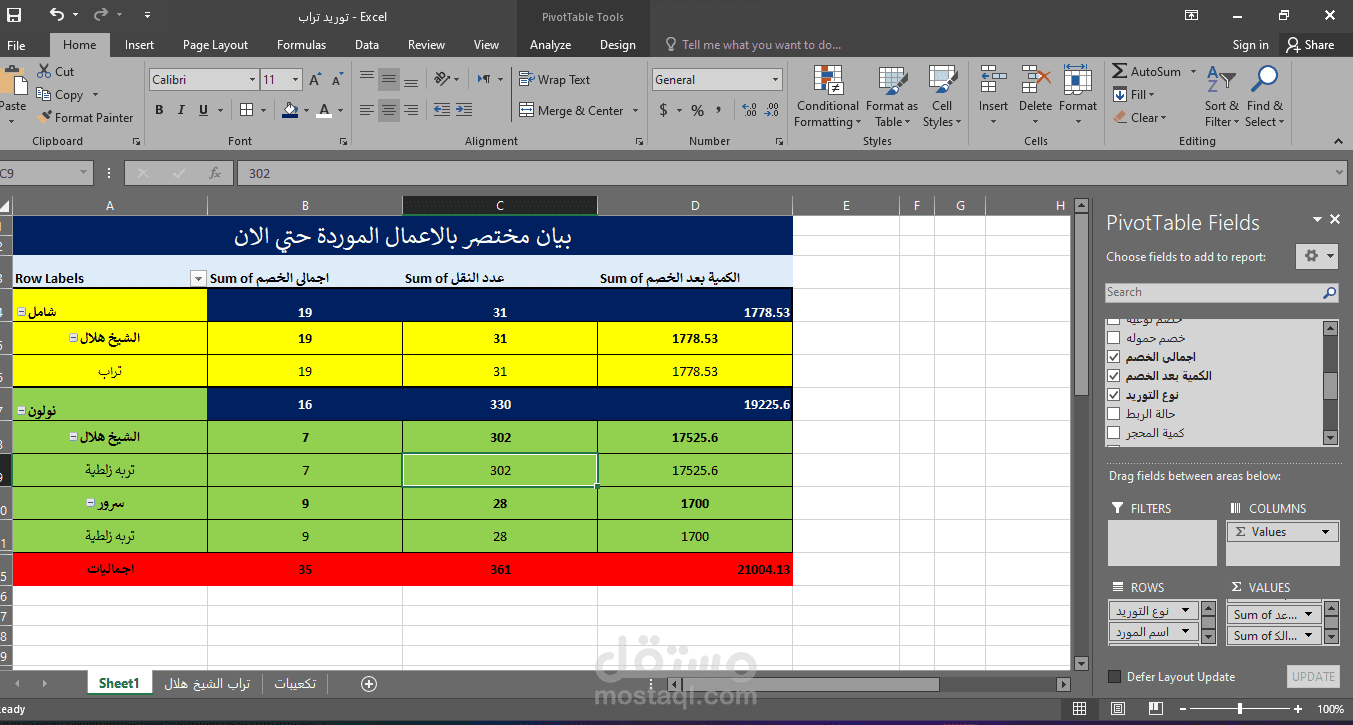
Task: Open Sort & Filter
Action: (x=1221, y=97)
